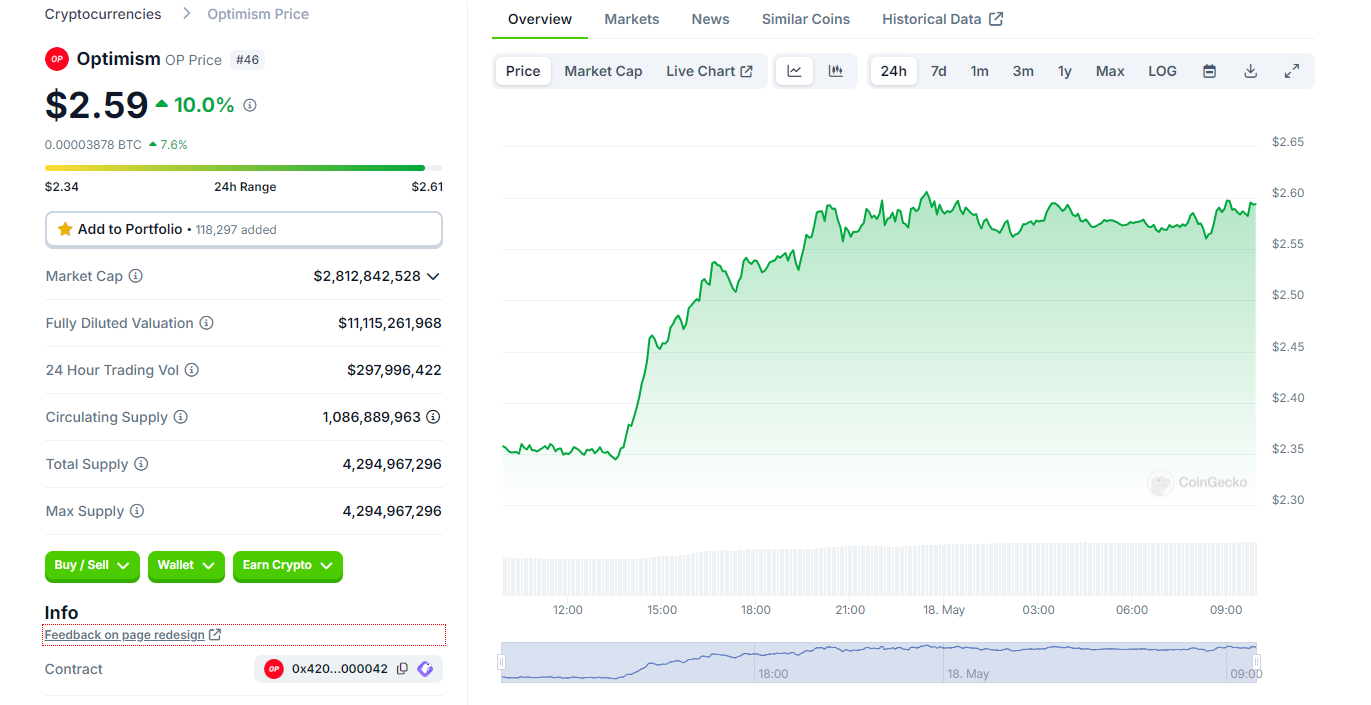
Task: Select the 1y time range
Action: pyautogui.click(x=1065, y=71)
